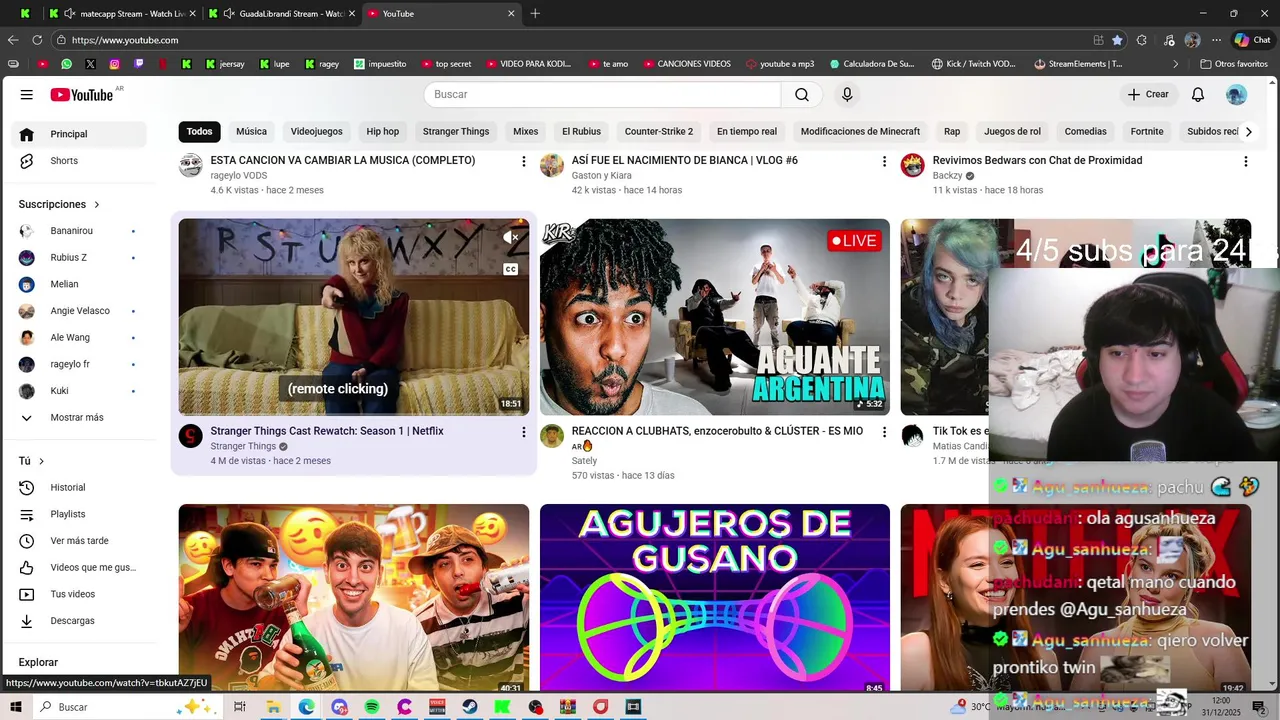Viewport: 1280px width, 720px height.
Task: Open File Explorer from the taskbar
Action: [273, 707]
